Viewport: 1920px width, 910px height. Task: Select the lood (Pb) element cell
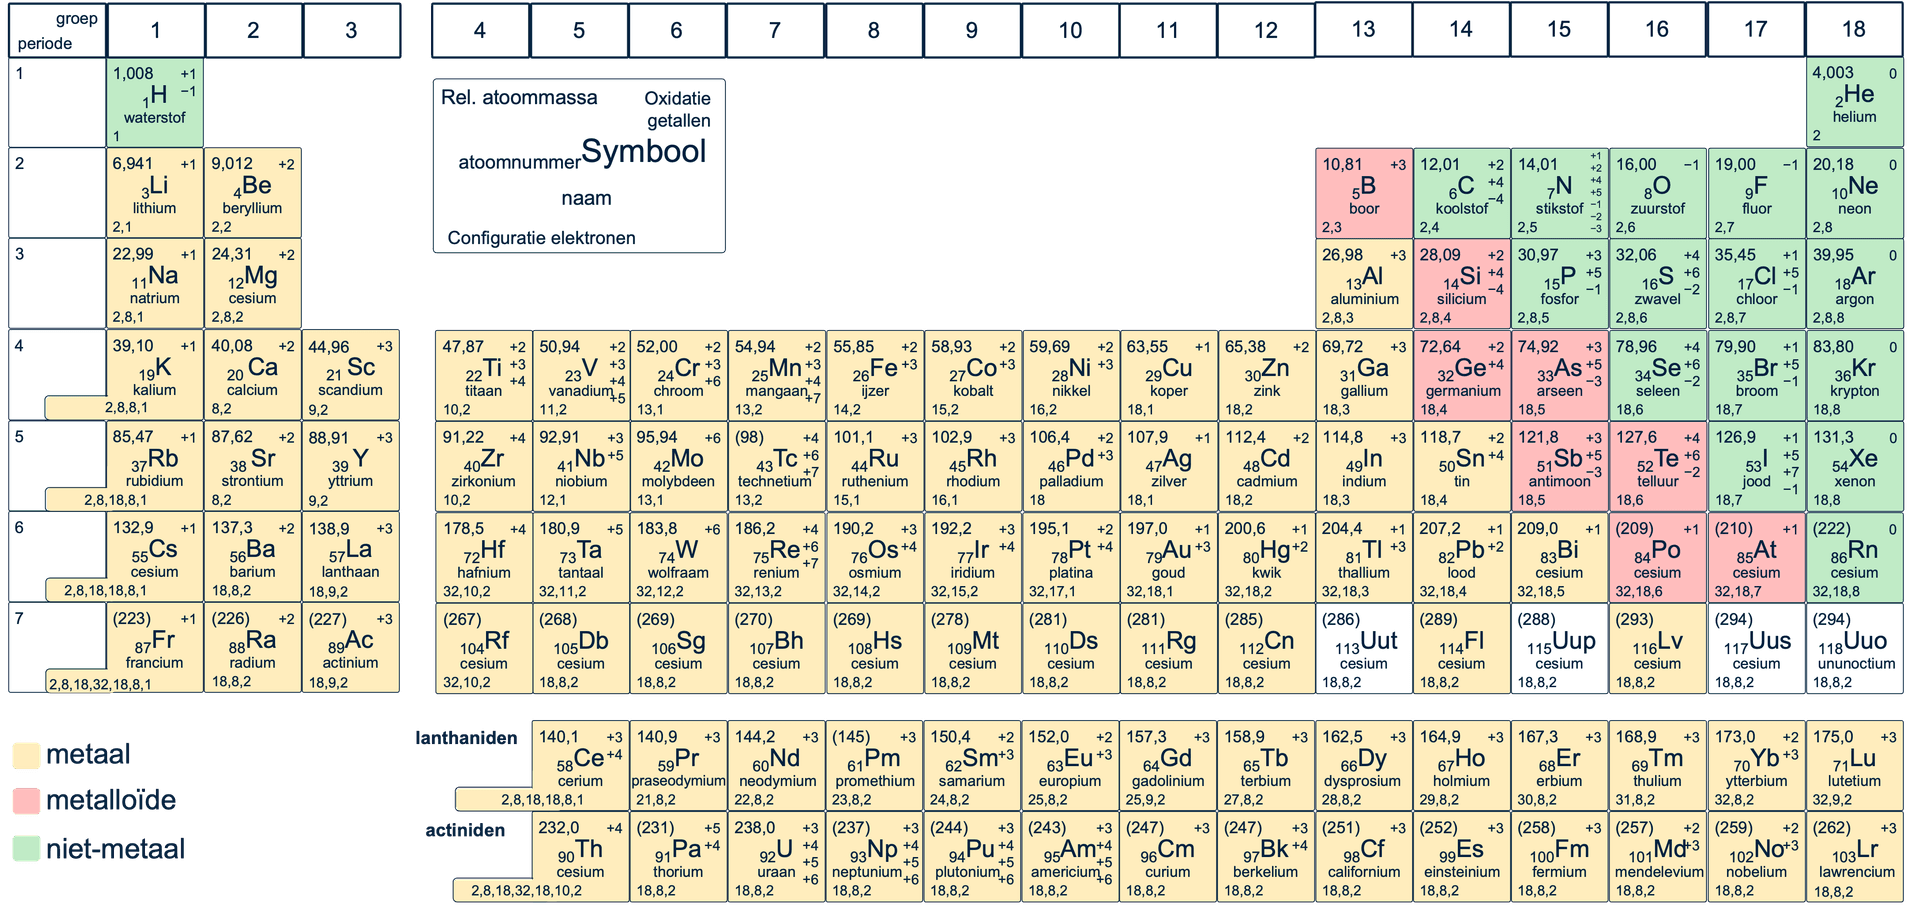[x=1462, y=557]
